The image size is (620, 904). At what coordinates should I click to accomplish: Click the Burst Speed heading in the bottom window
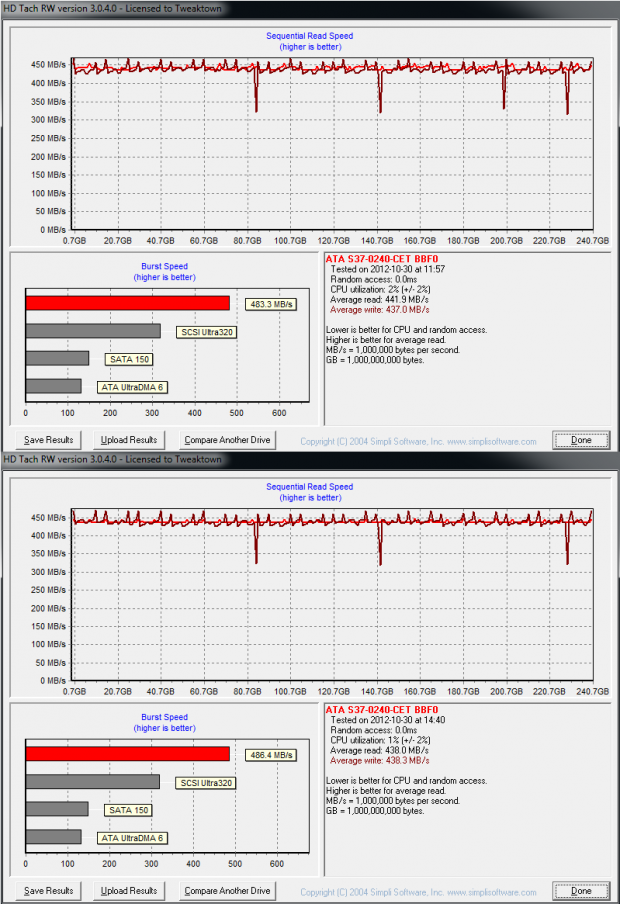click(x=164, y=717)
